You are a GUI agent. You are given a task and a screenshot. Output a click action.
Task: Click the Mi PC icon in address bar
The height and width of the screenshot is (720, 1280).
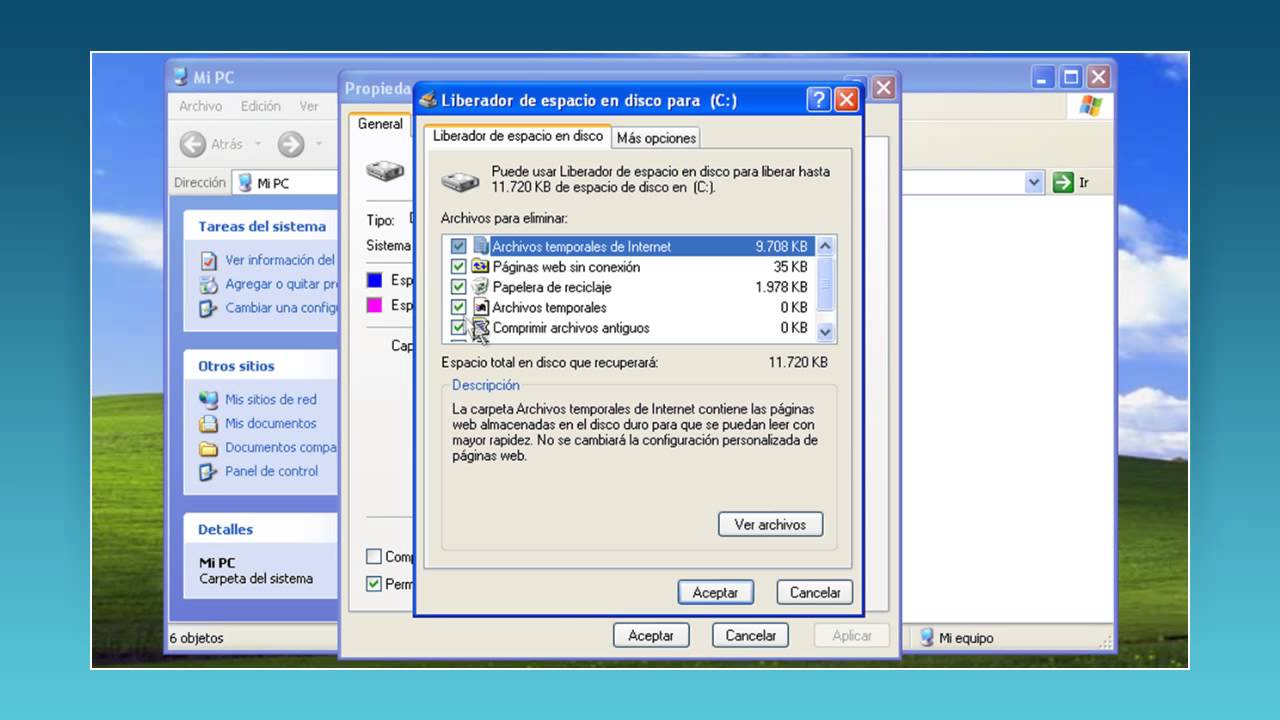coord(246,183)
